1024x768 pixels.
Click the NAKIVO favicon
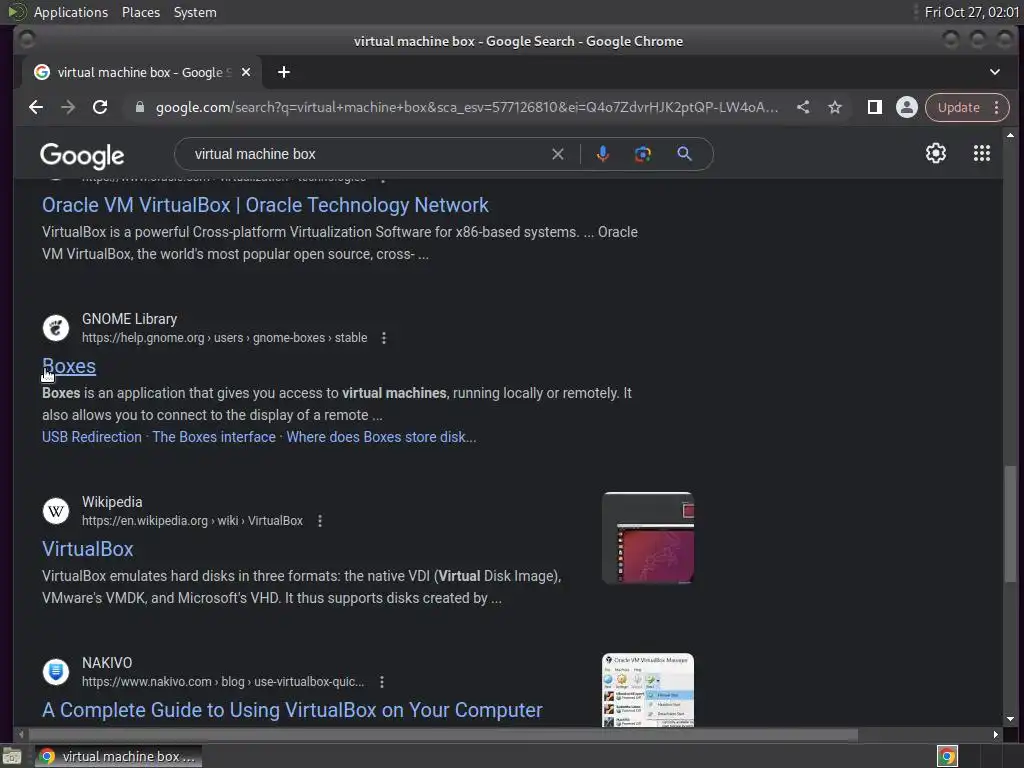56,671
